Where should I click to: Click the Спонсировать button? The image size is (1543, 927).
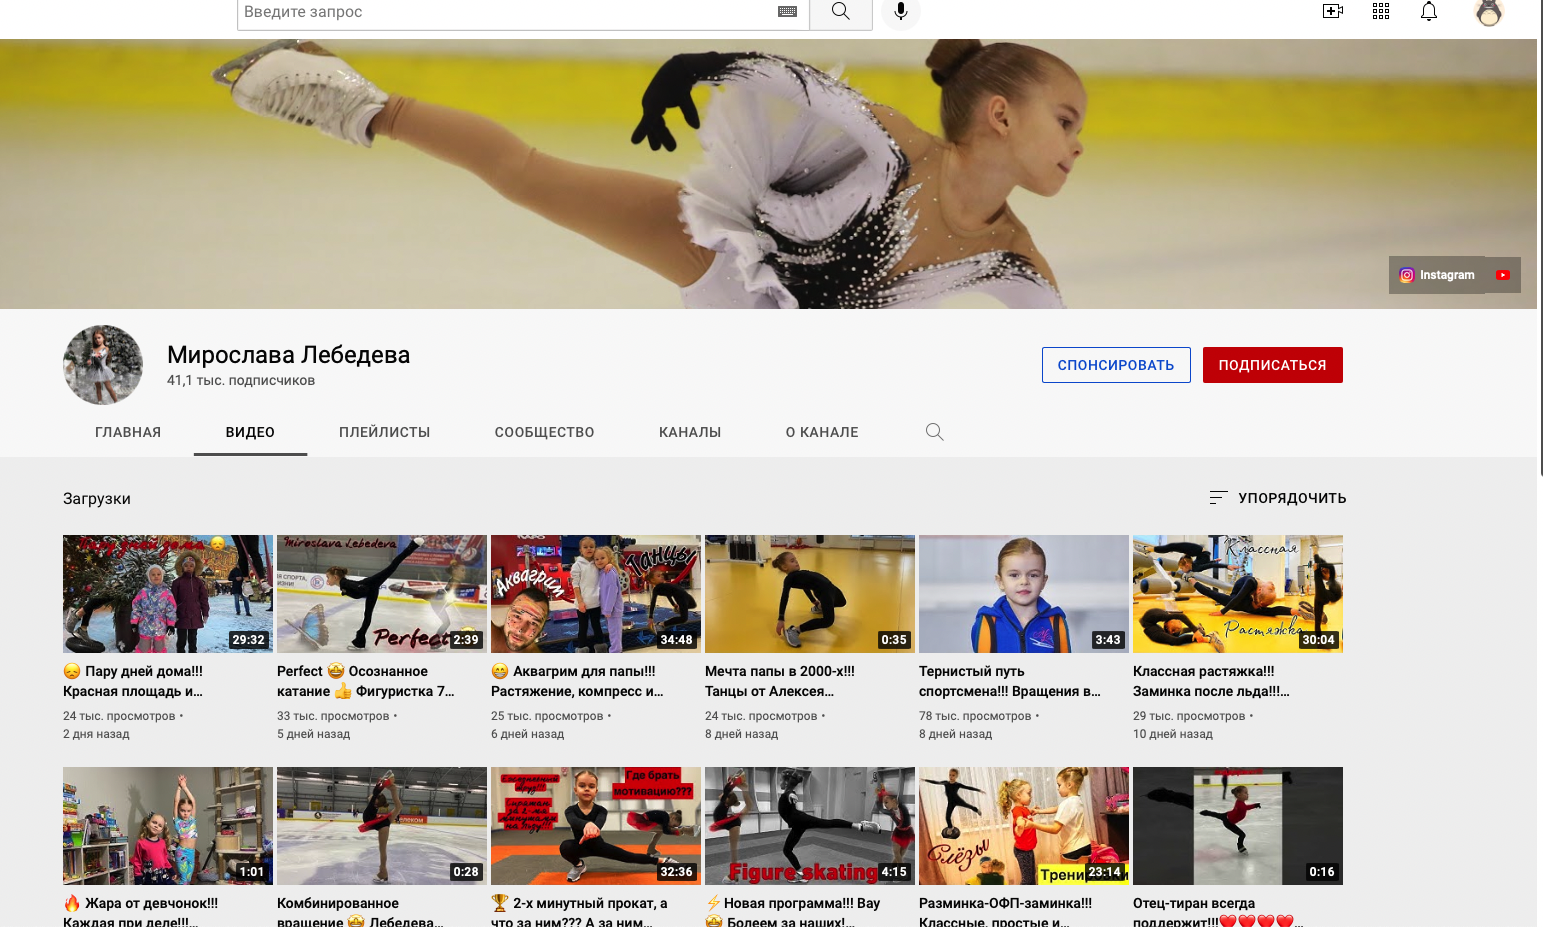pyautogui.click(x=1116, y=365)
